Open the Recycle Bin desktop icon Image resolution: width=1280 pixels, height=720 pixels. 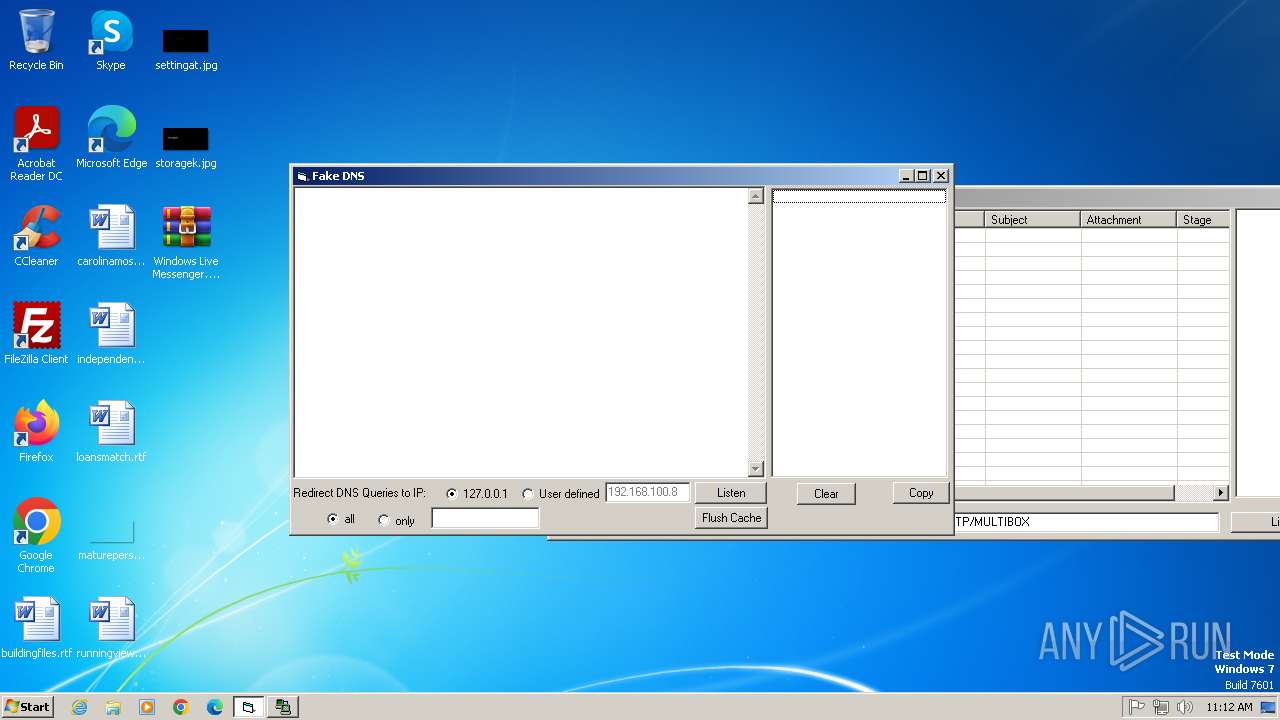tap(36, 40)
